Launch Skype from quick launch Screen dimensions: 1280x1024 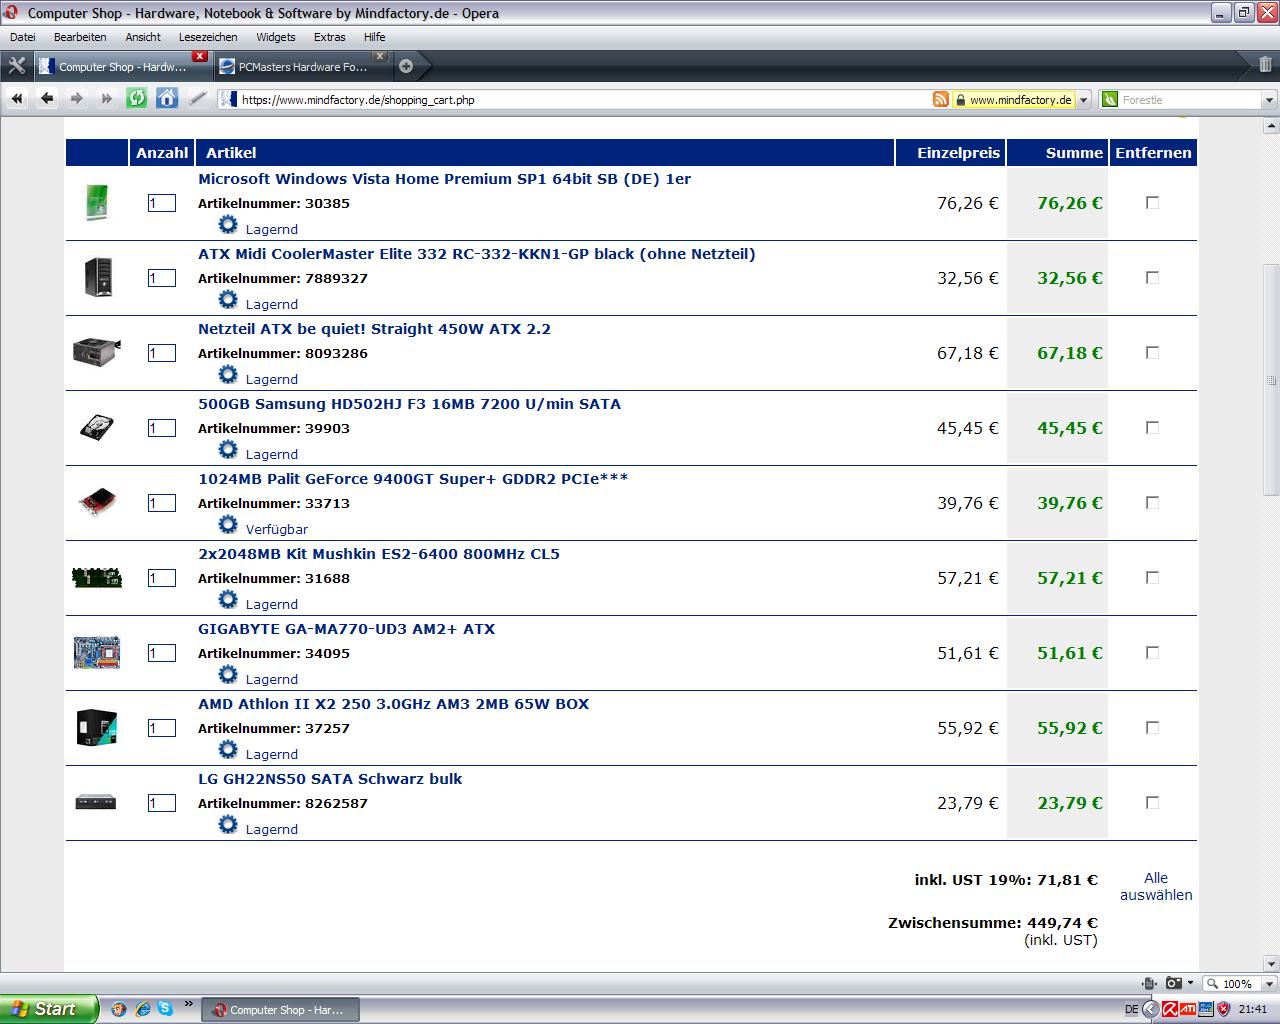(164, 1009)
